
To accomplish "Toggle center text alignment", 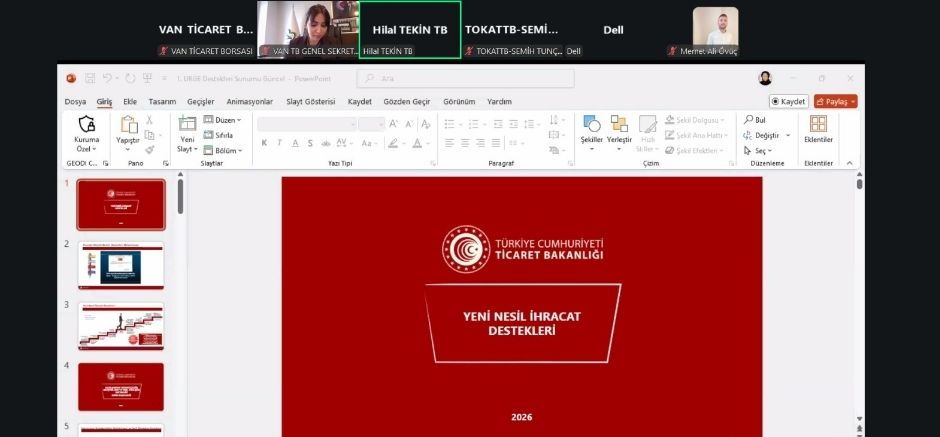I will (x=465, y=143).
